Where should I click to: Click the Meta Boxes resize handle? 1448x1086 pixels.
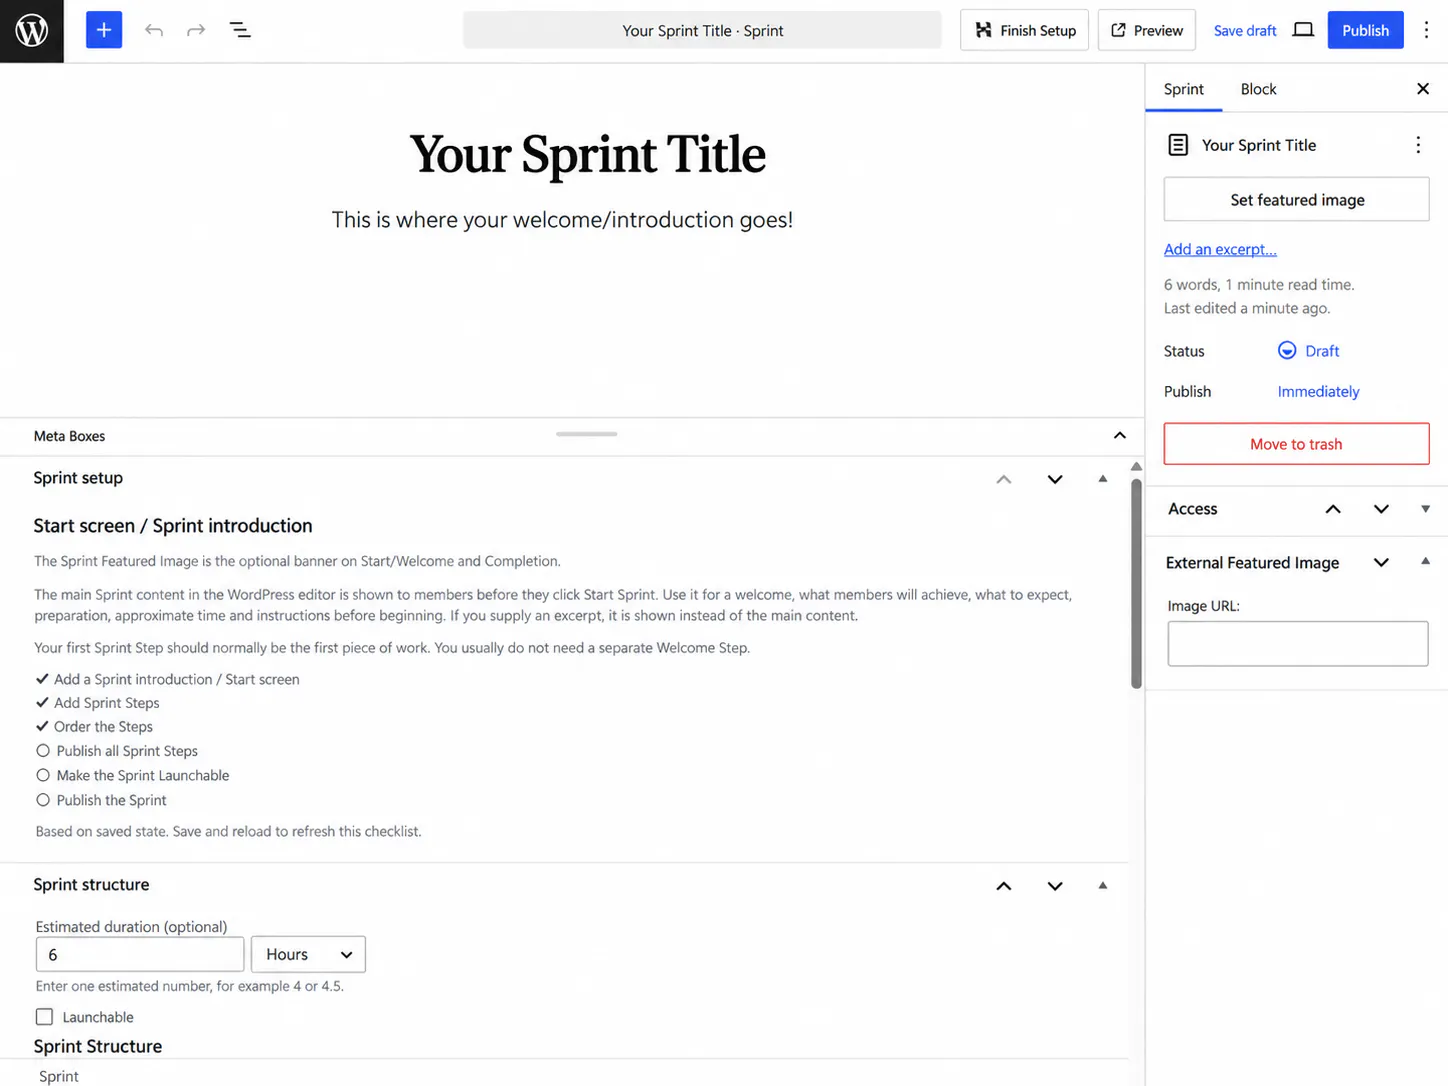click(x=587, y=434)
